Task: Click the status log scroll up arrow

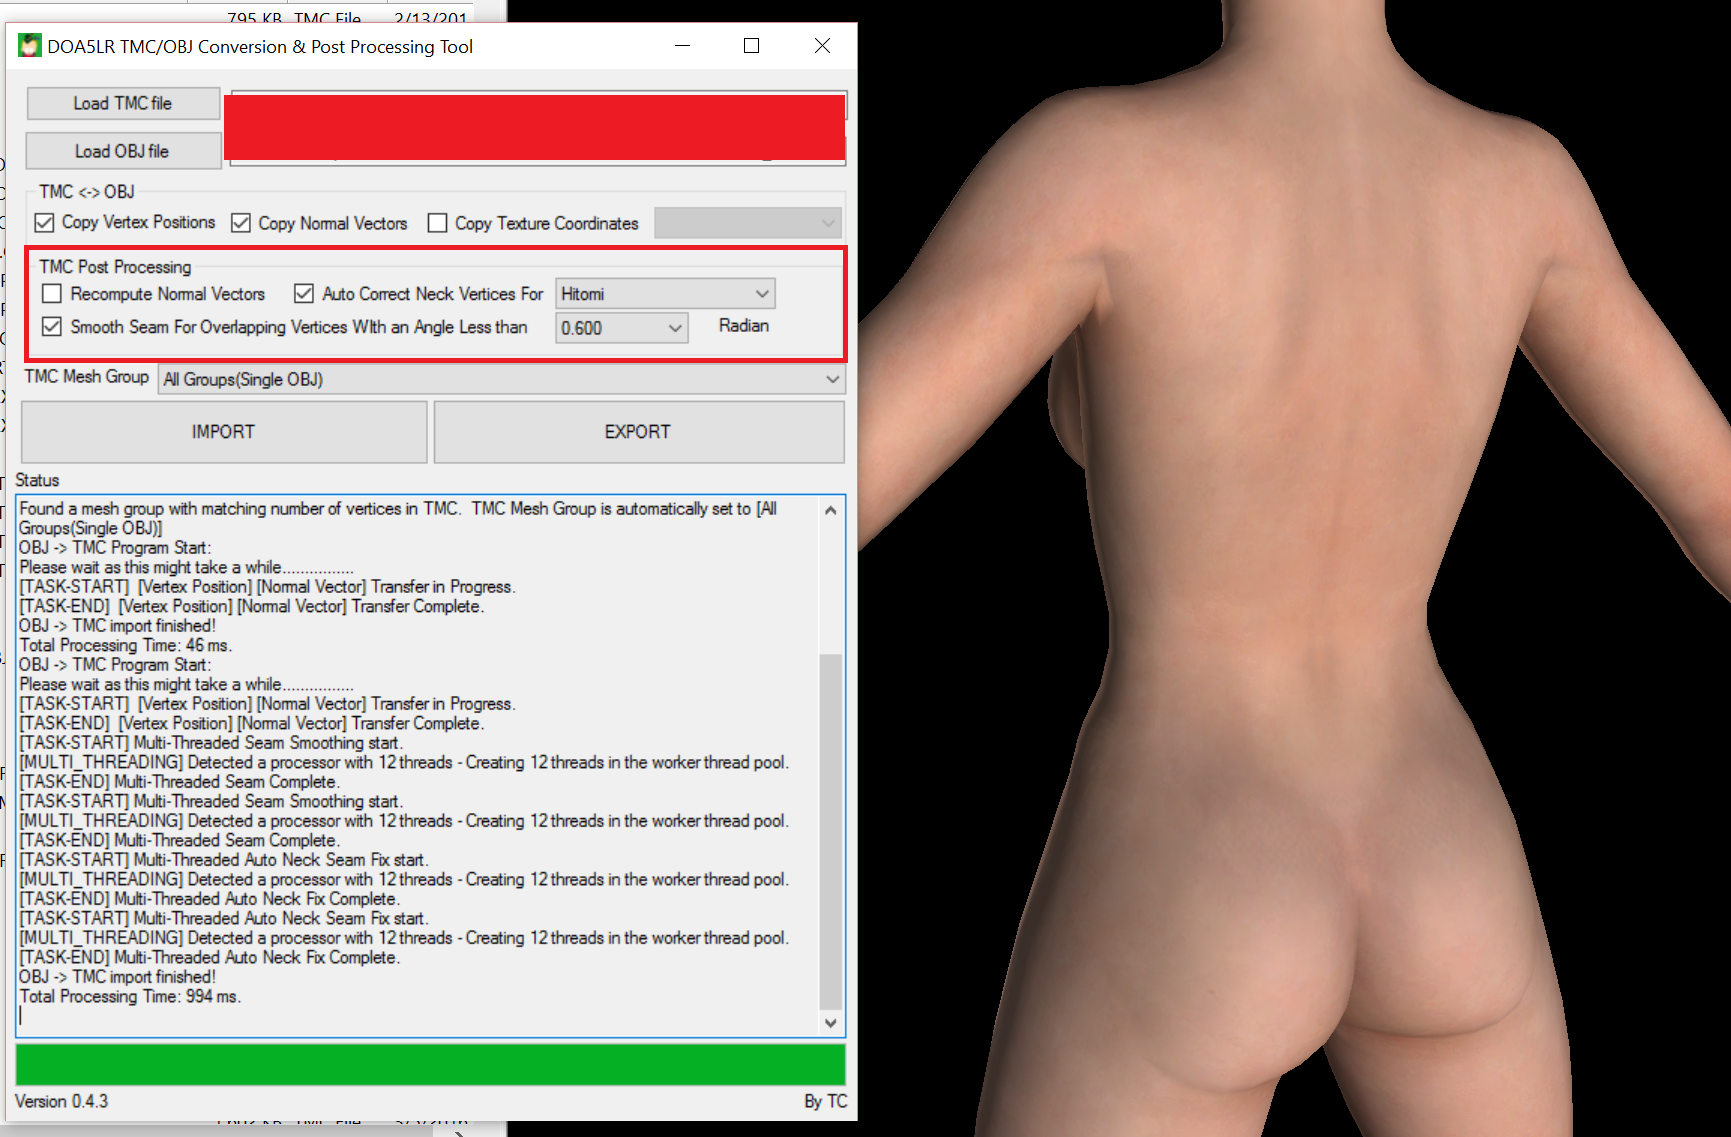Action: point(830,510)
